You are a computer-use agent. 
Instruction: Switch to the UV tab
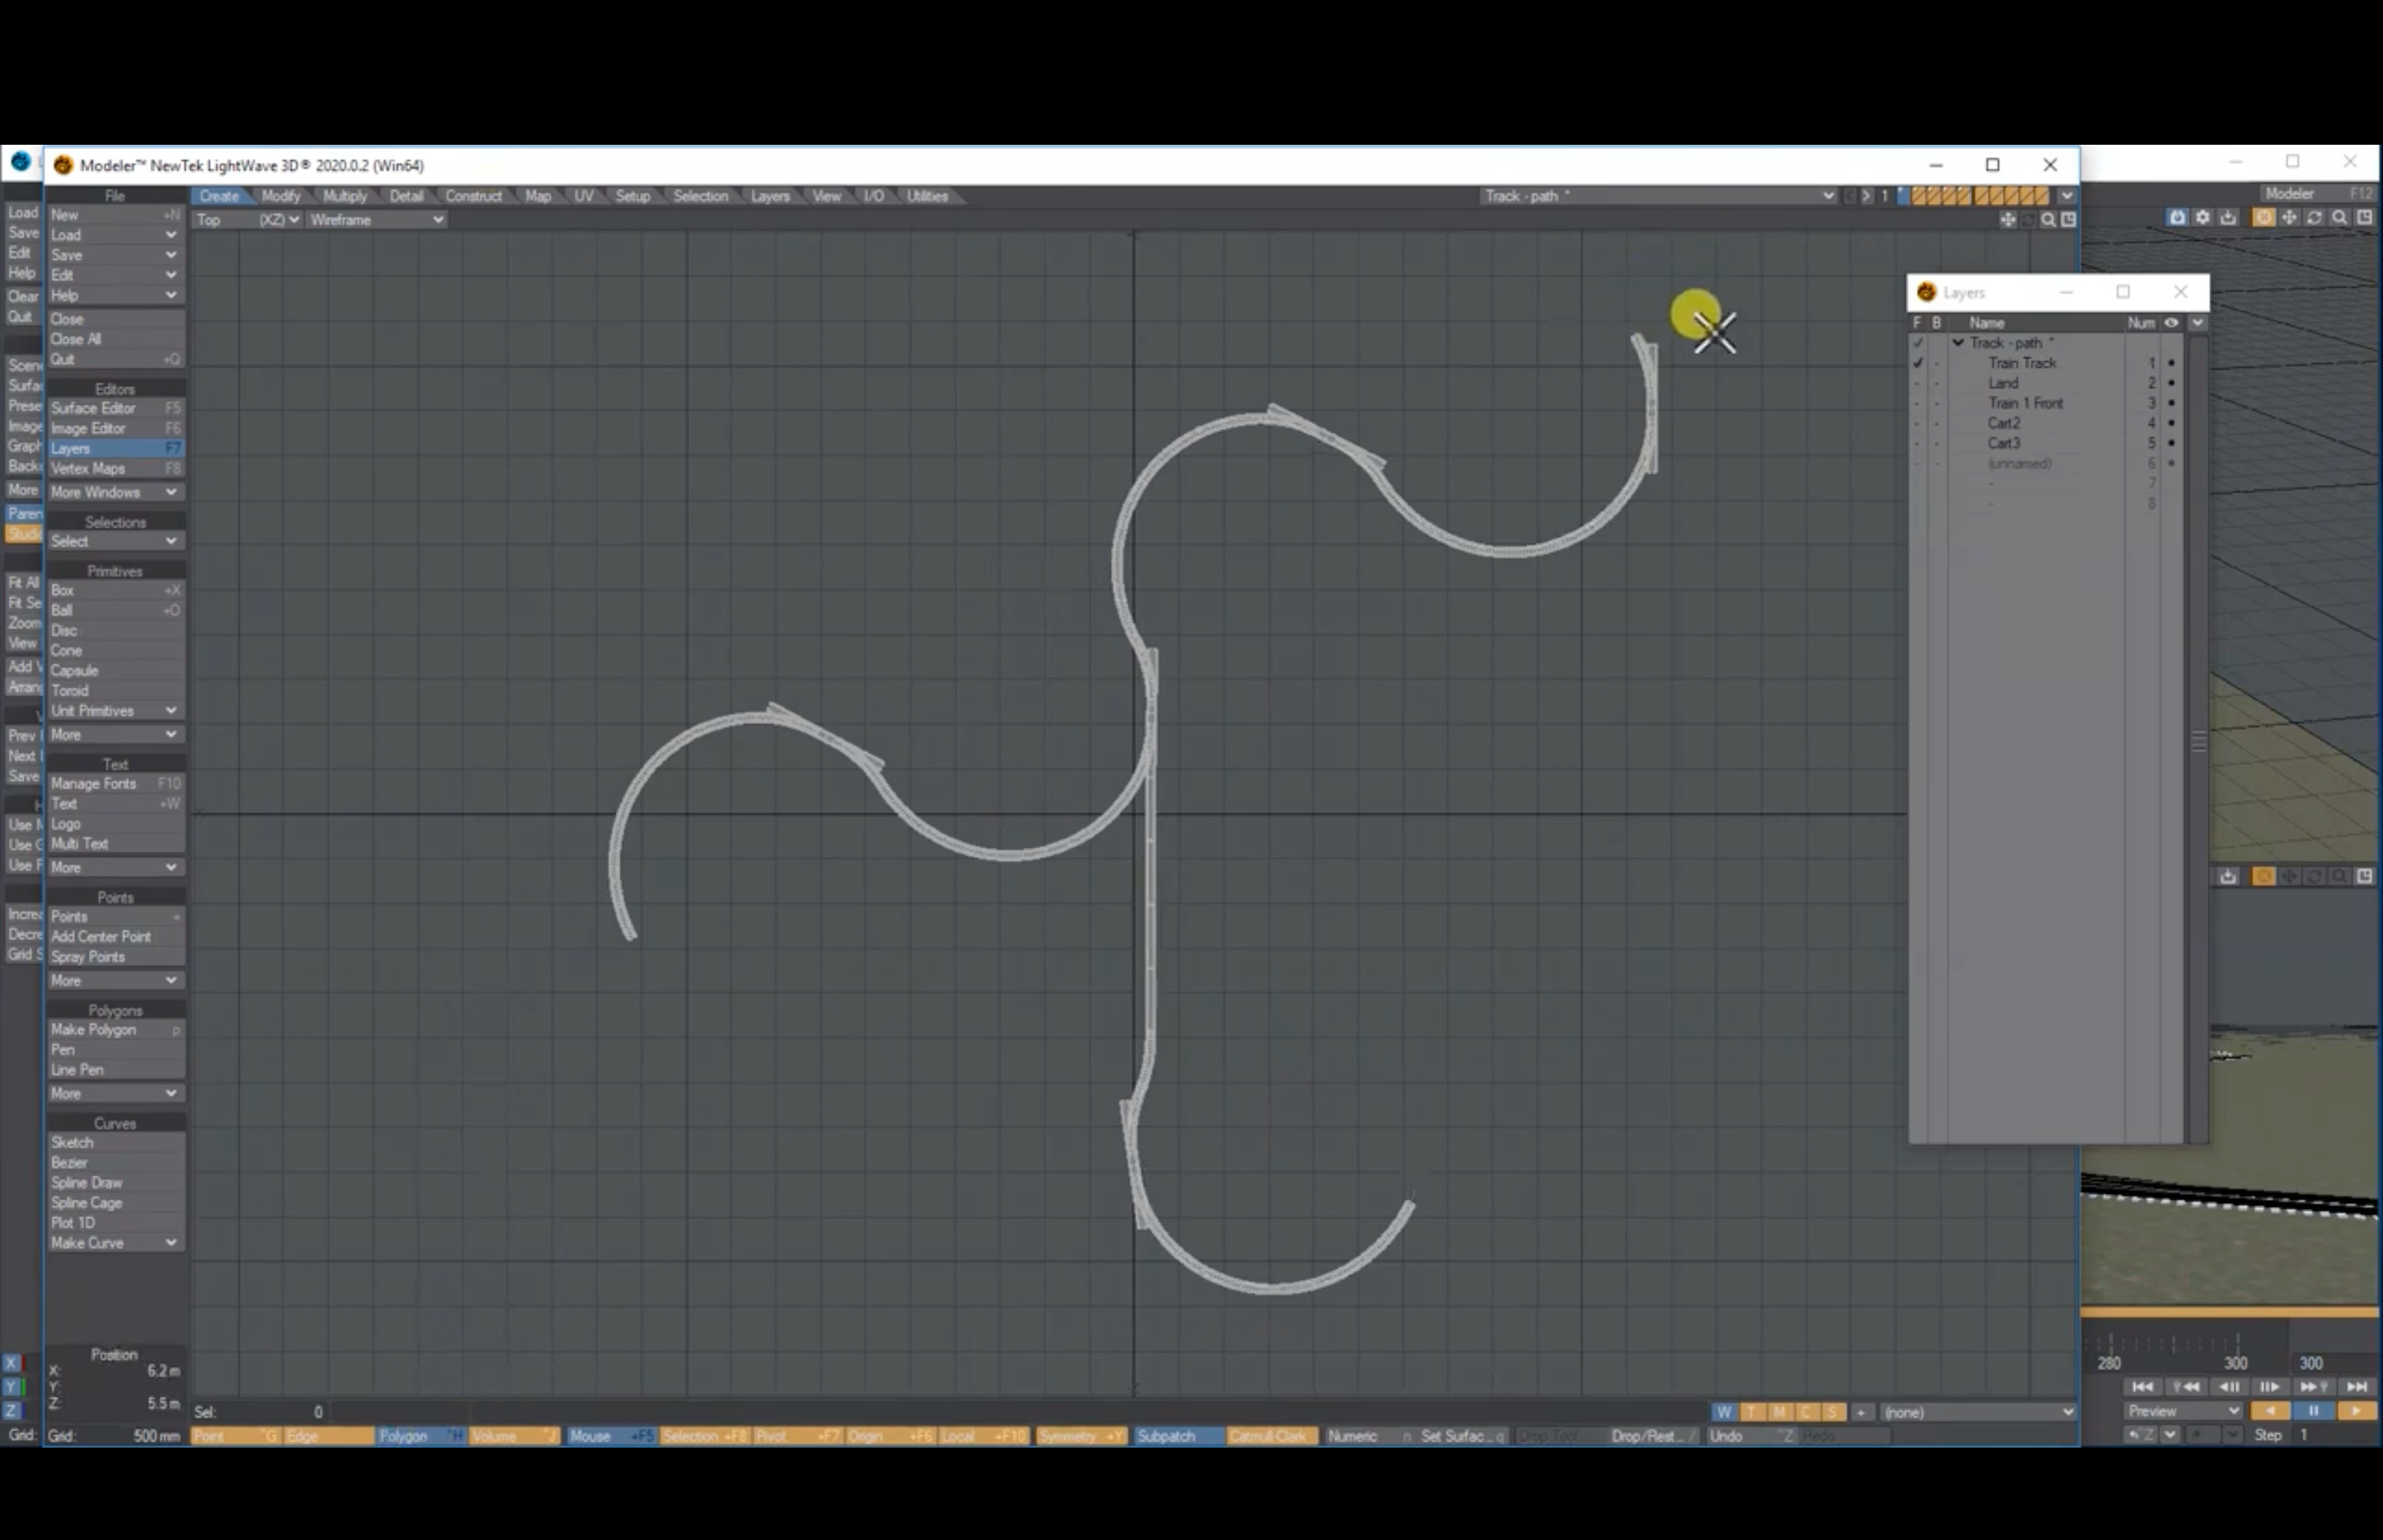[584, 196]
